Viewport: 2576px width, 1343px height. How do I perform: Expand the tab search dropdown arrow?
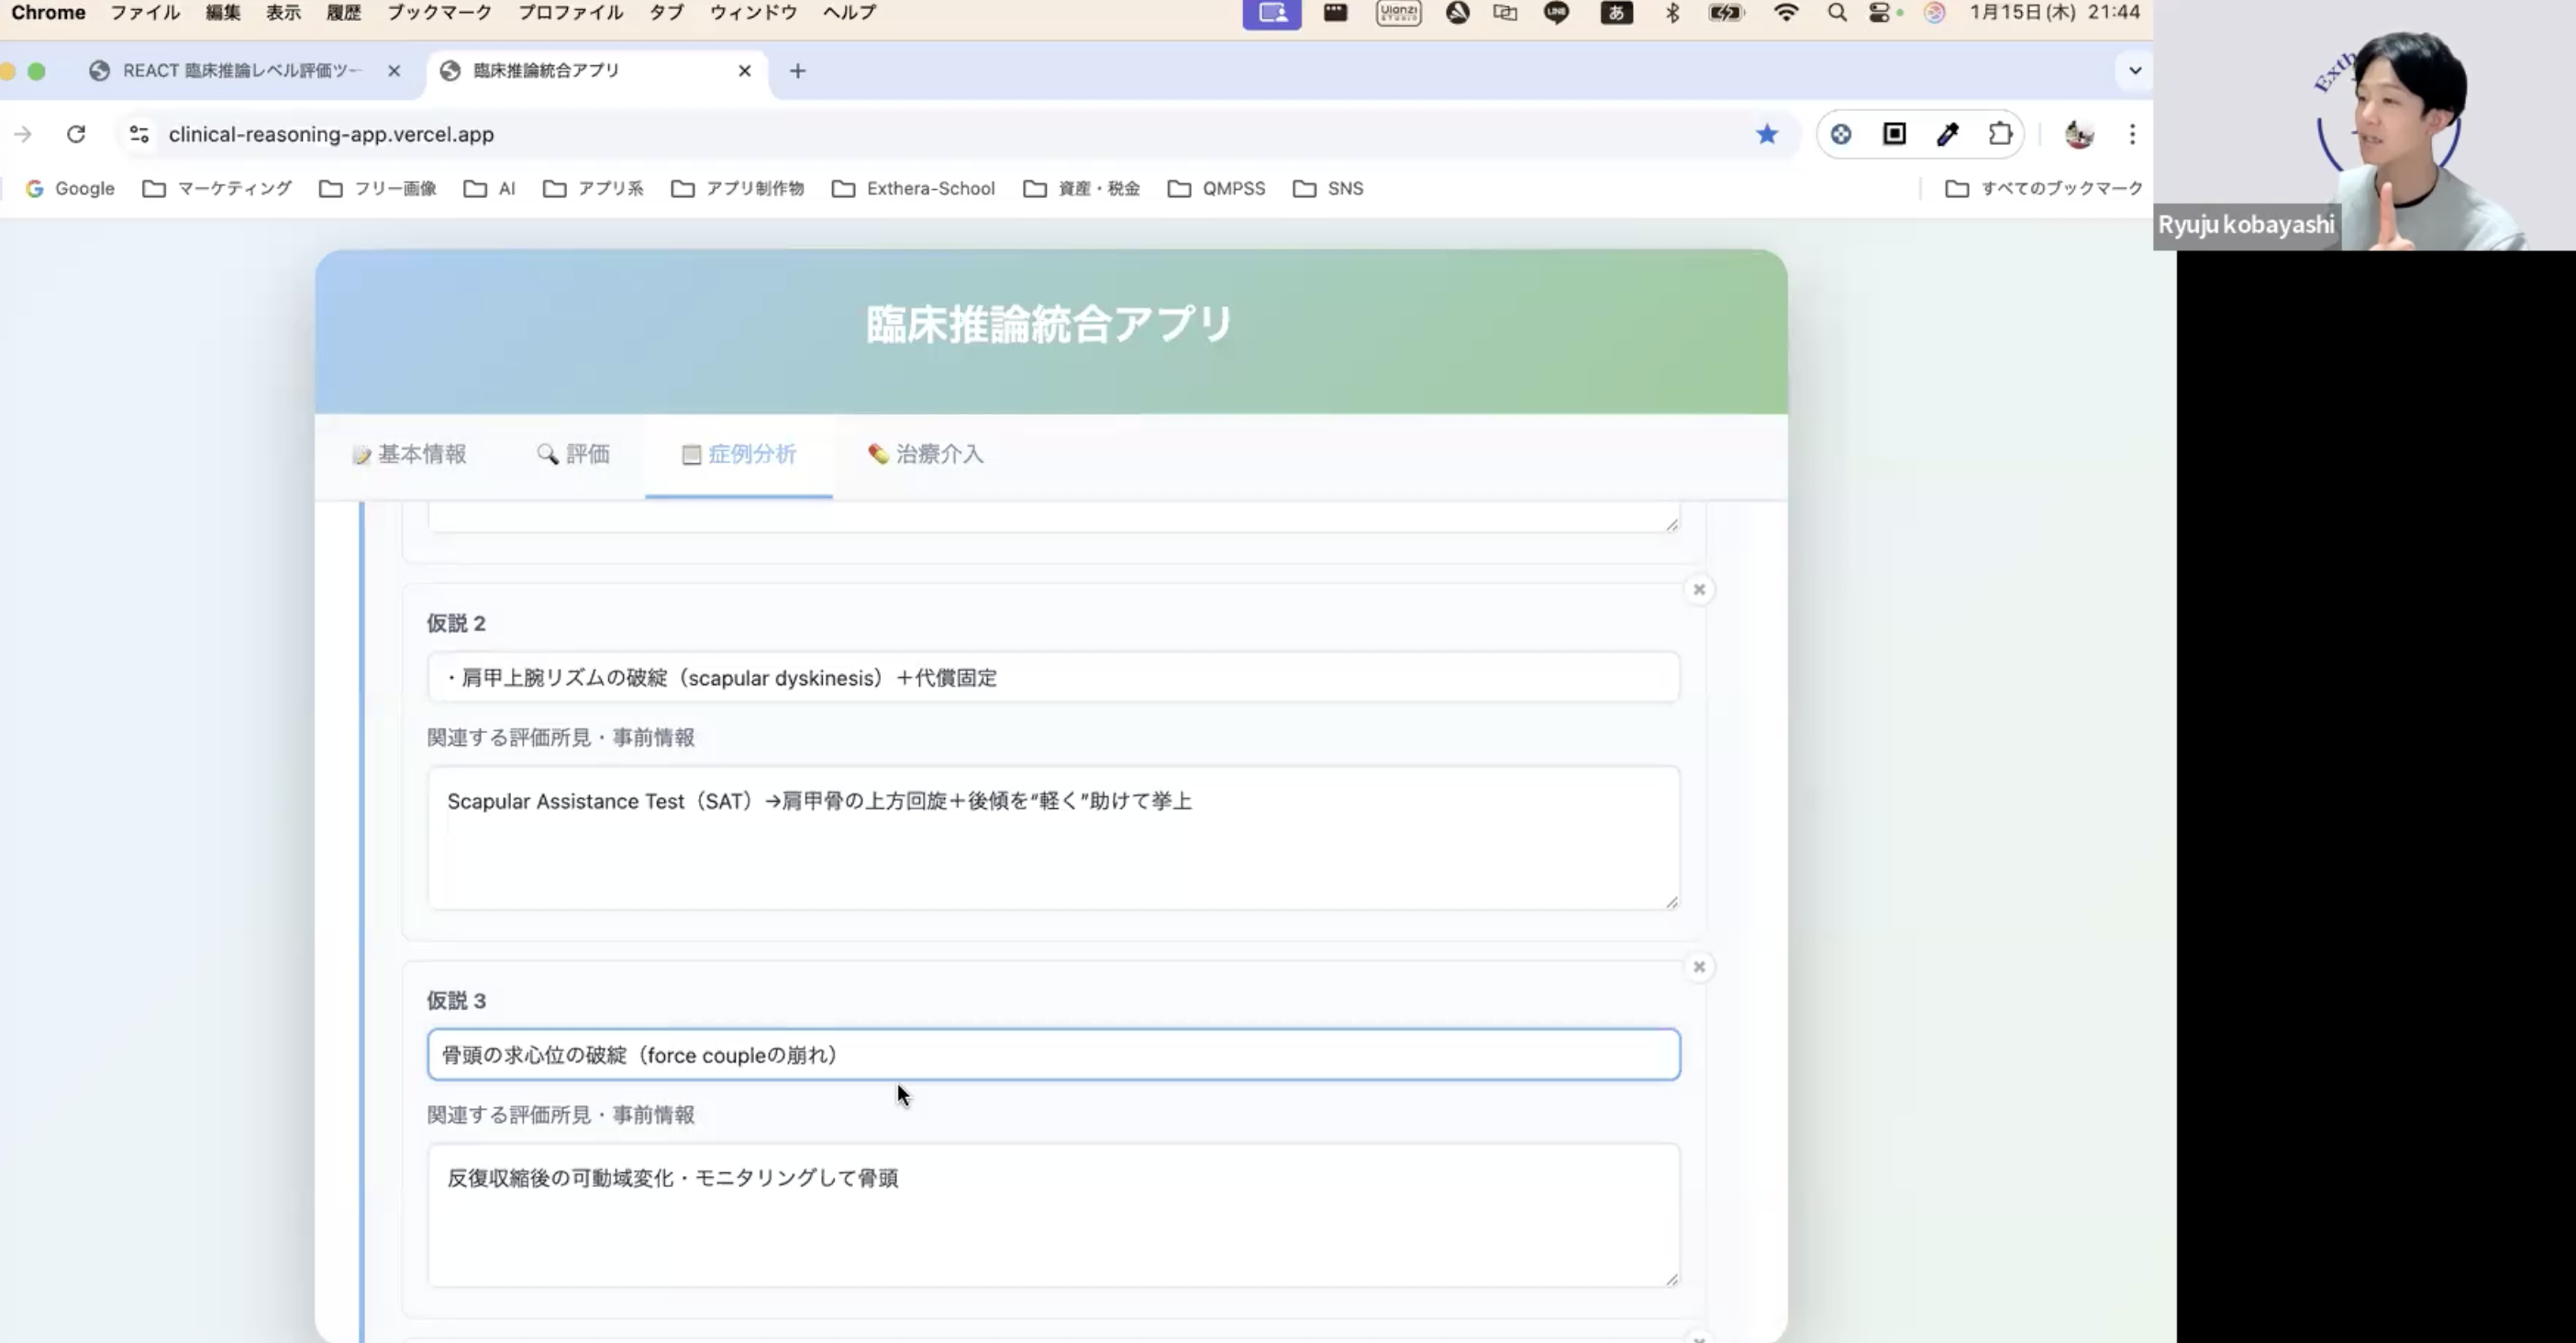click(2134, 71)
